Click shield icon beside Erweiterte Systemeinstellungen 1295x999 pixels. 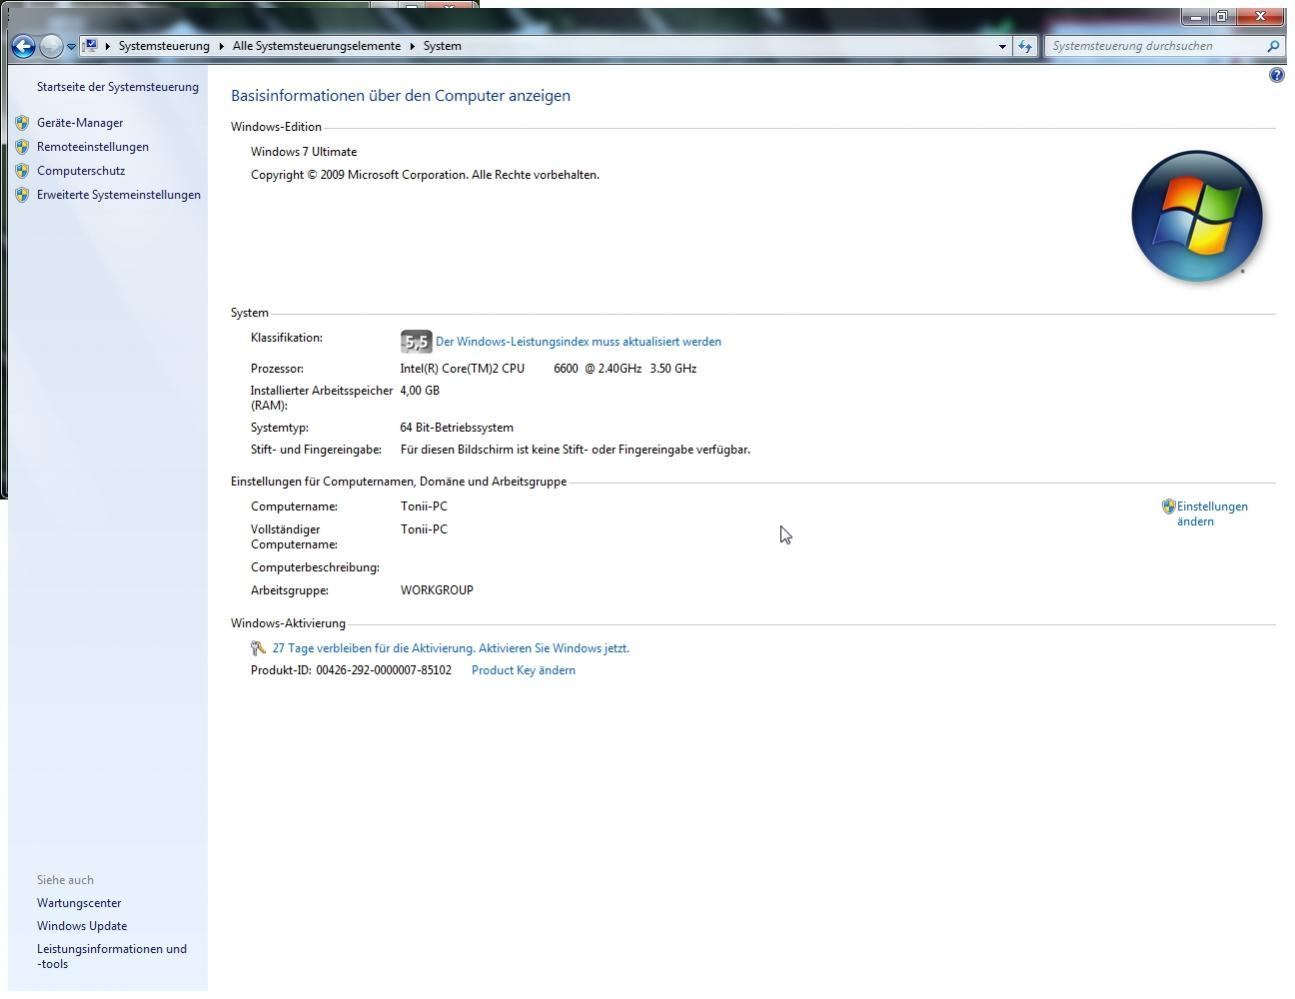(x=22, y=195)
